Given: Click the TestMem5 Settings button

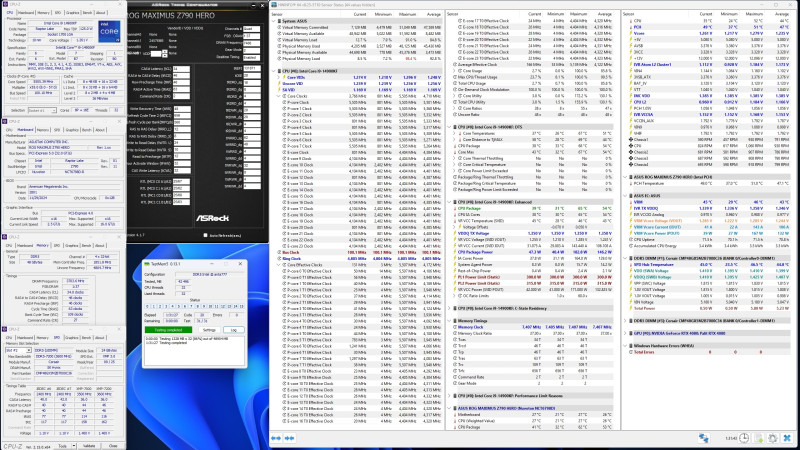Looking at the screenshot, I should point(209,330).
